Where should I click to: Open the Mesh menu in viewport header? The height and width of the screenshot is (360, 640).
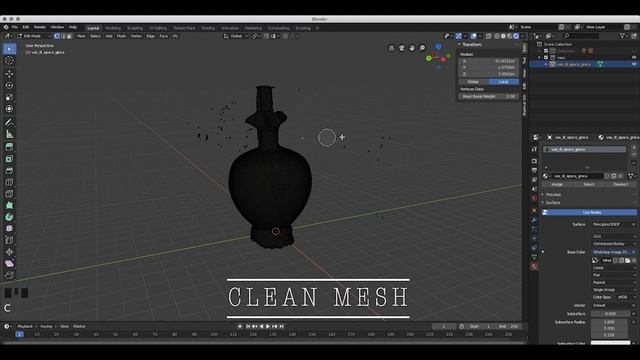121,36
